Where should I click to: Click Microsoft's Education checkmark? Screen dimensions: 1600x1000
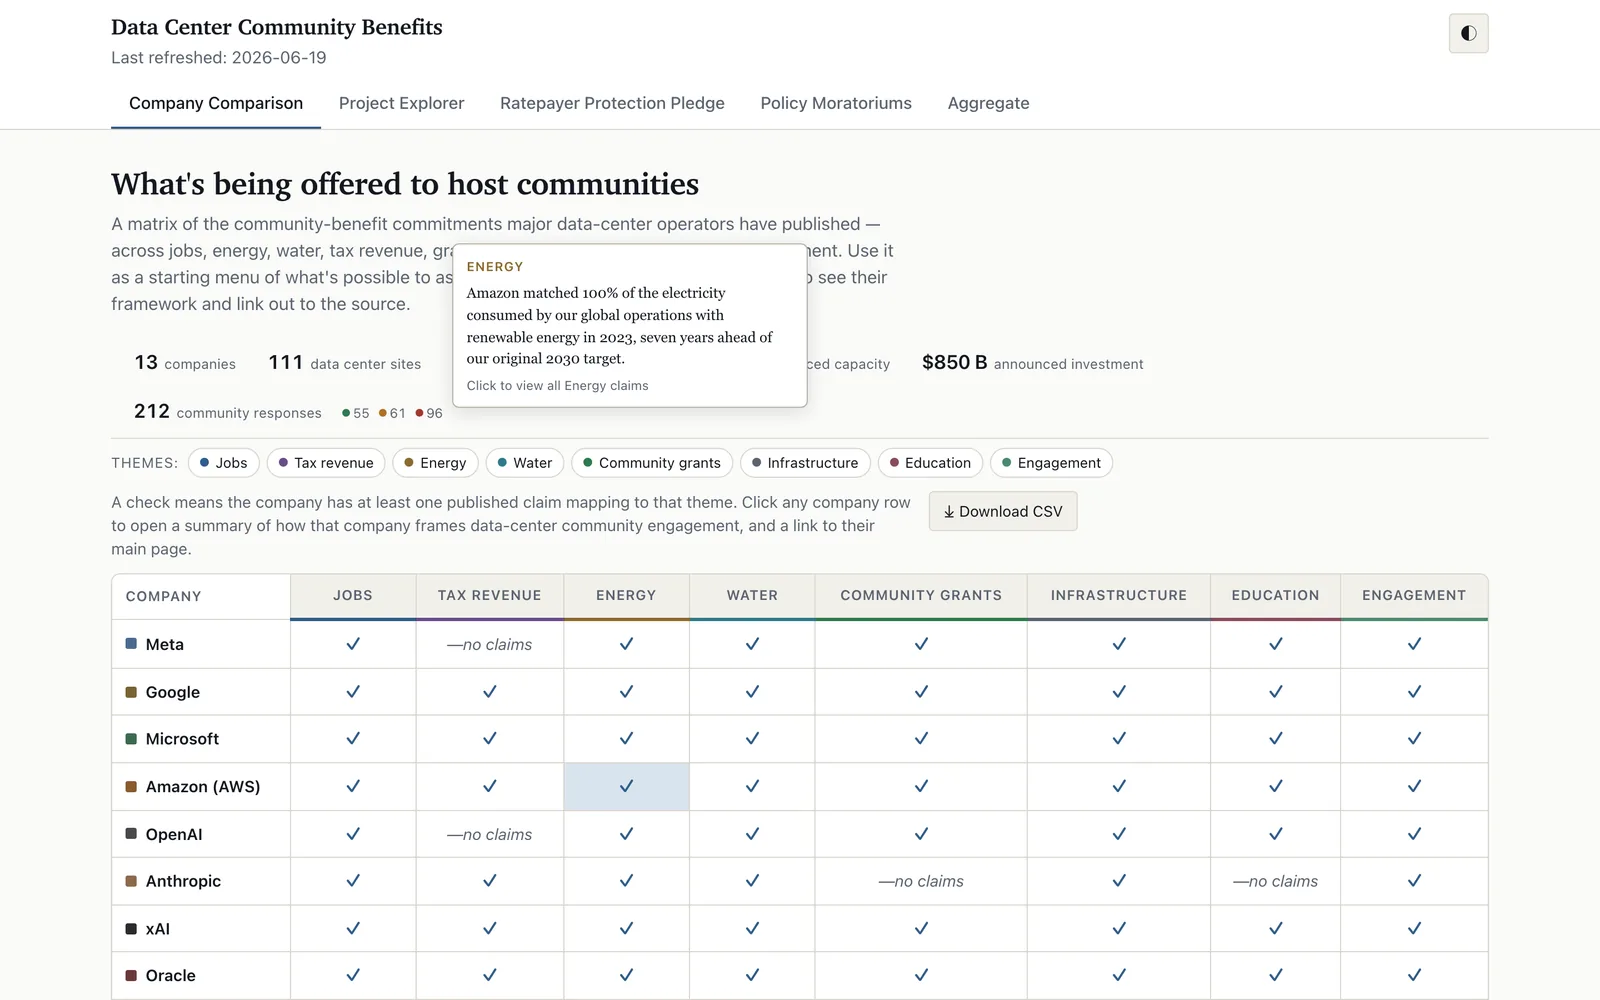click(x=1276, y=739)
